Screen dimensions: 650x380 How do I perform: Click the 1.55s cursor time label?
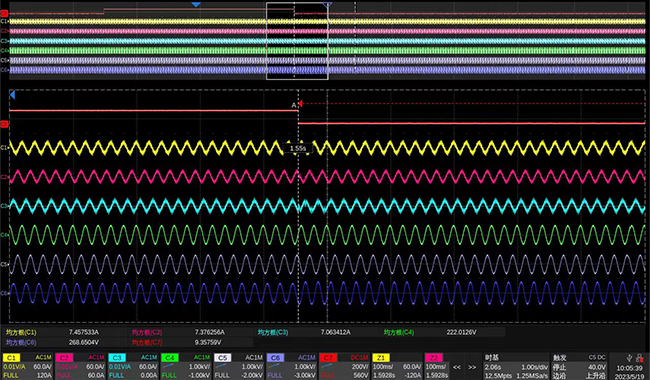[x=298, y=148]
